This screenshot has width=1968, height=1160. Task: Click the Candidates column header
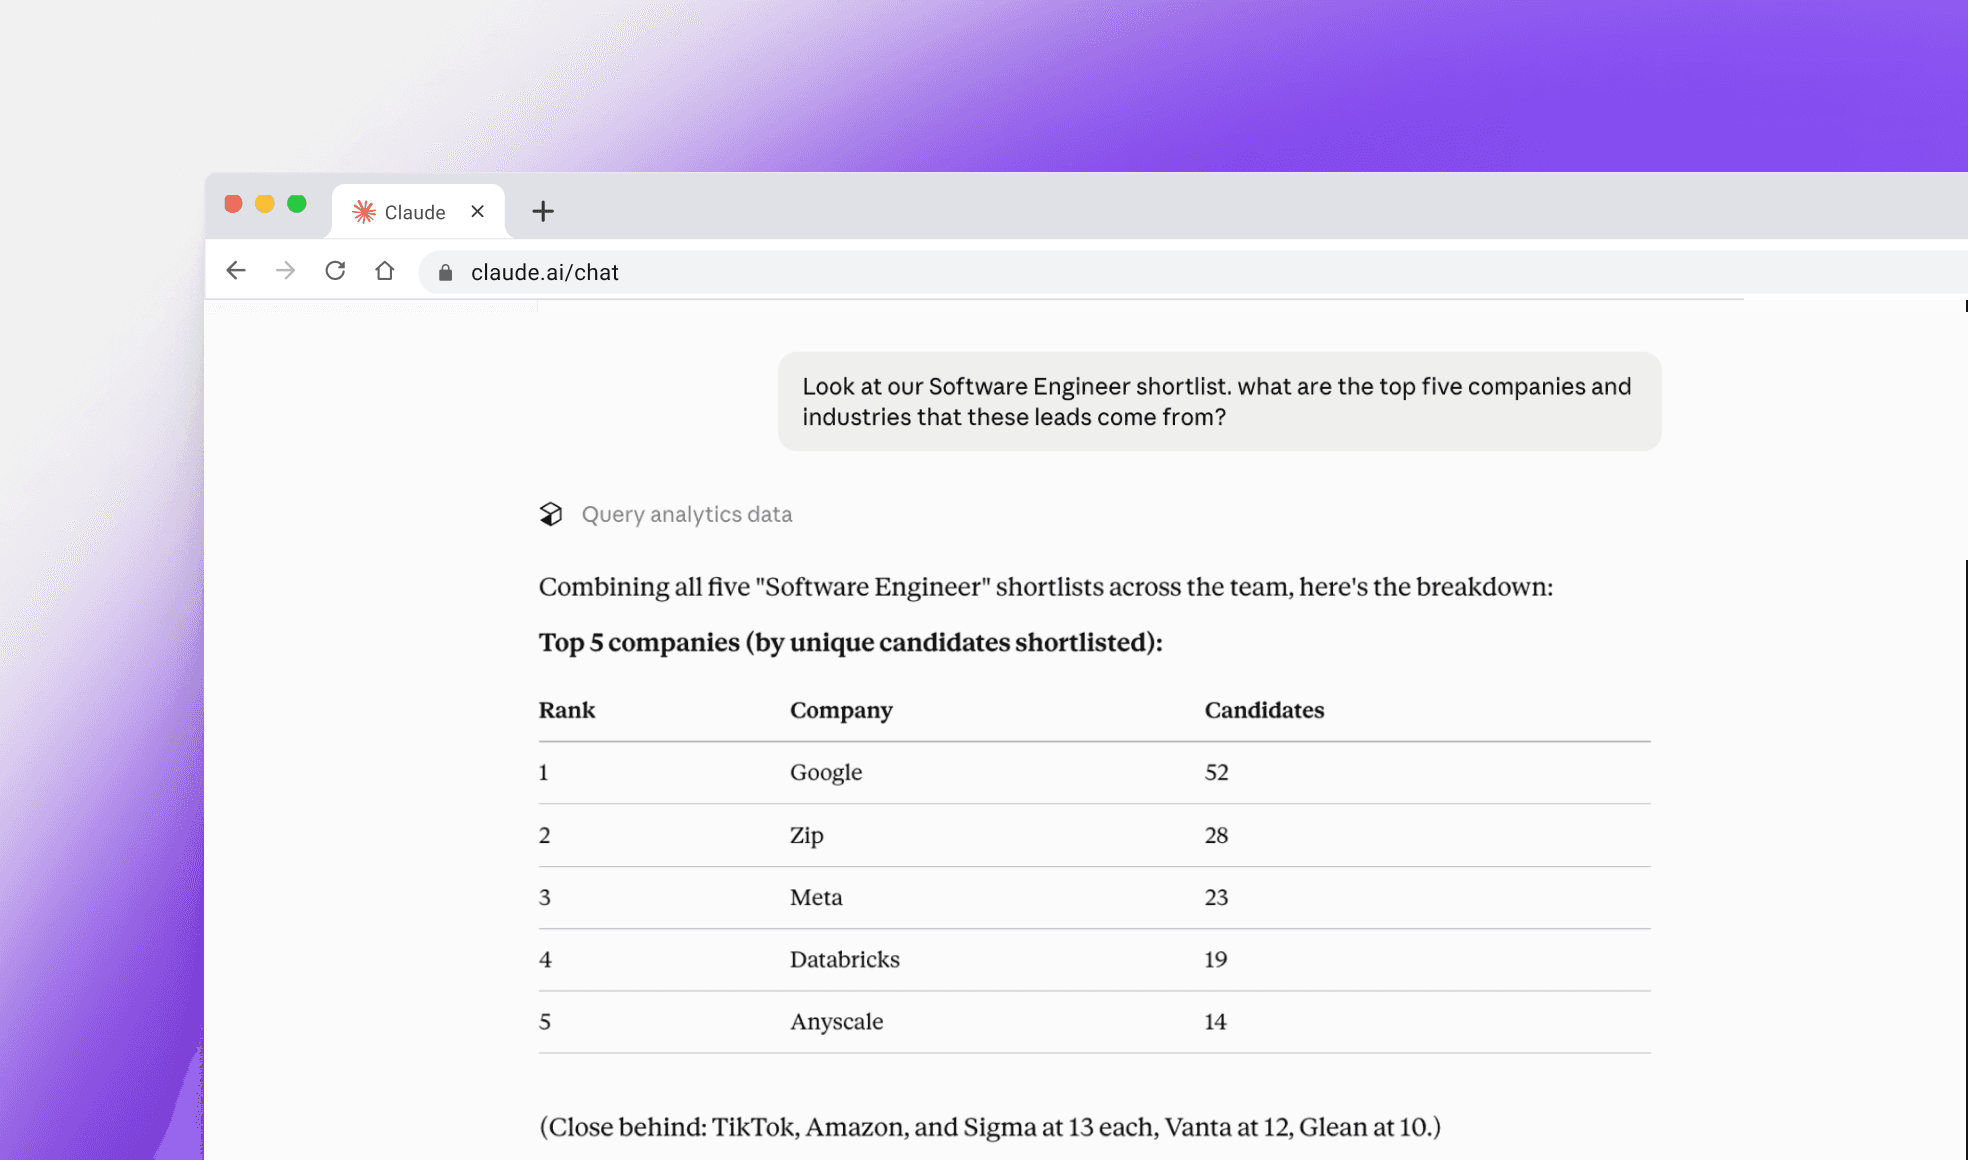(x=1264, y=710)
